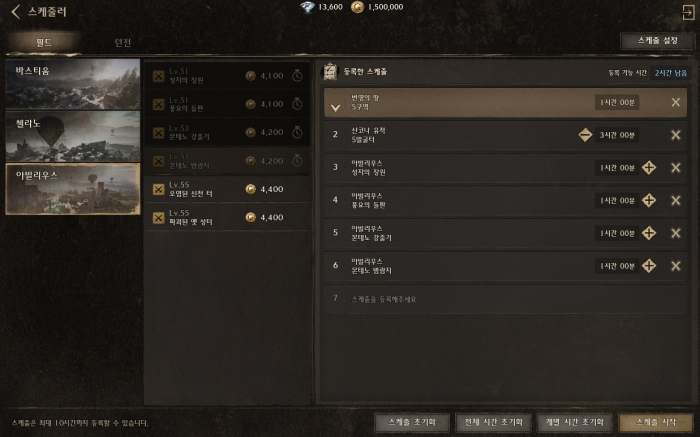Click the back arrow next to 스케줄러
Screen dimensions: 700x437
tap(16, 12)
